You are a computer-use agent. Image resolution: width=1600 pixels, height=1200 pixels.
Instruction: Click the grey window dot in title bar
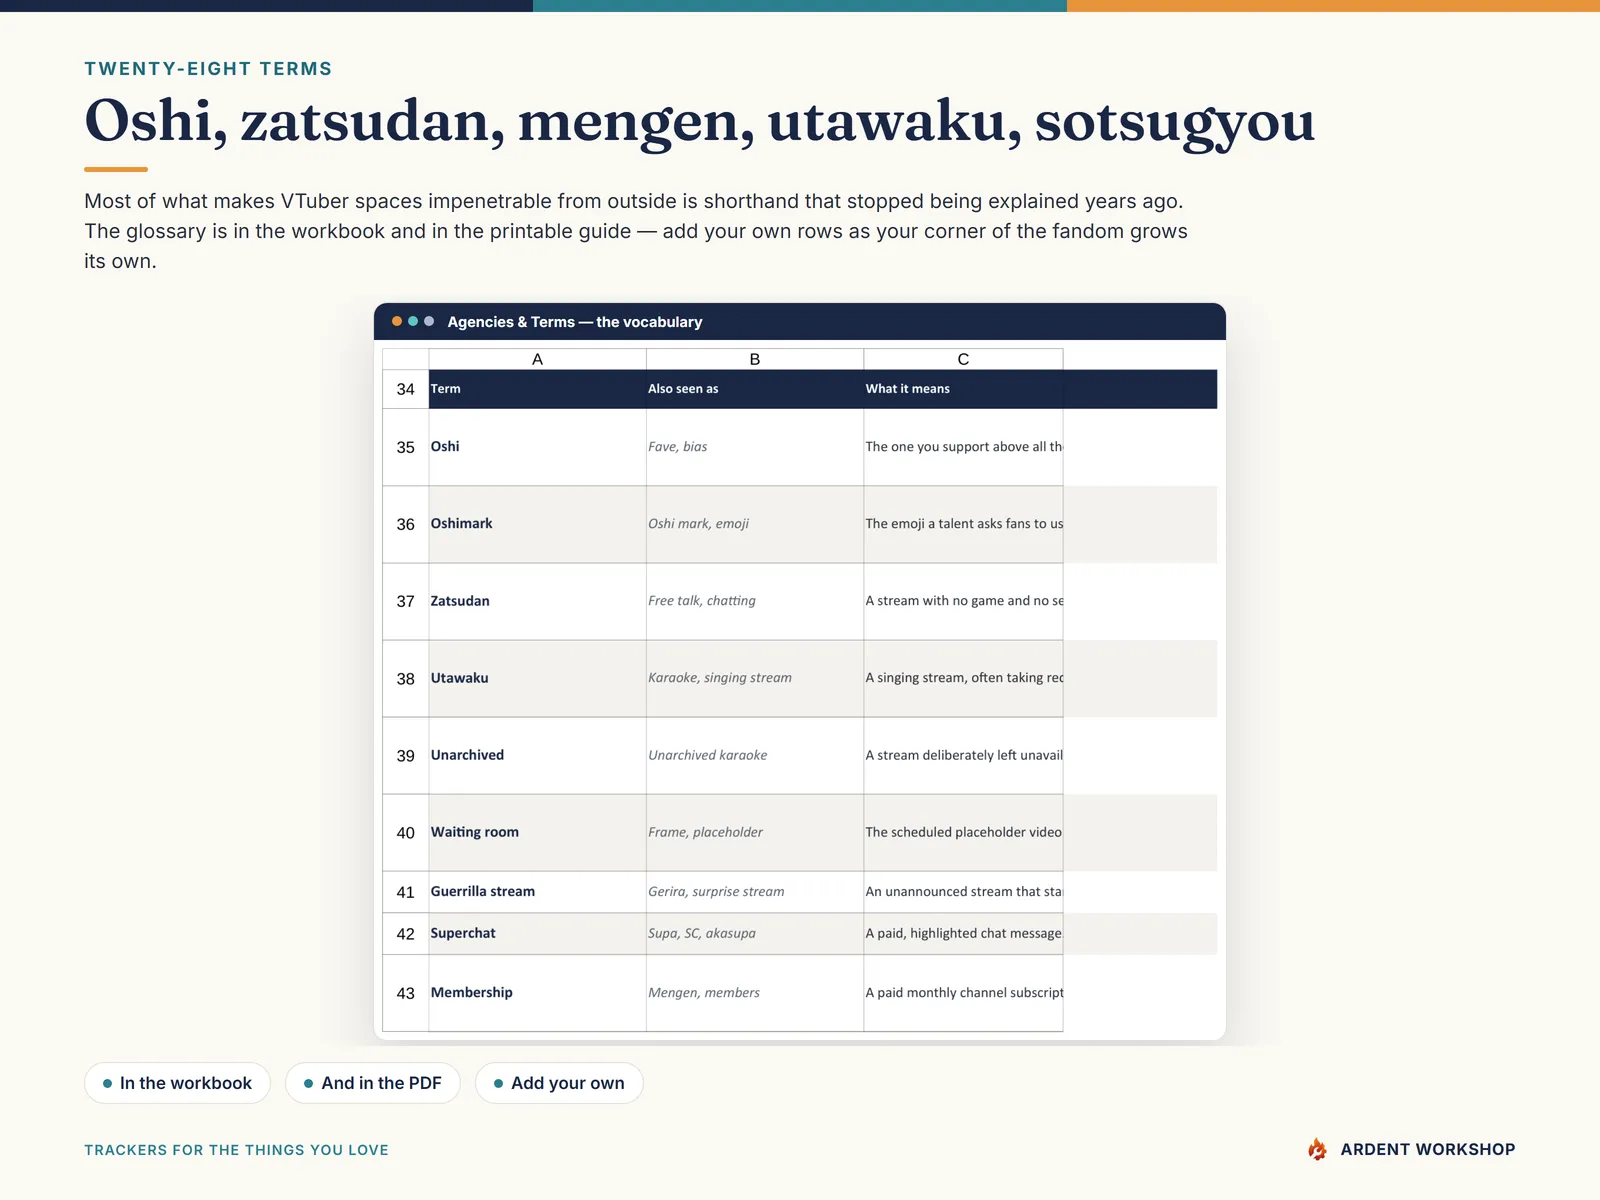tap(429, 321)
